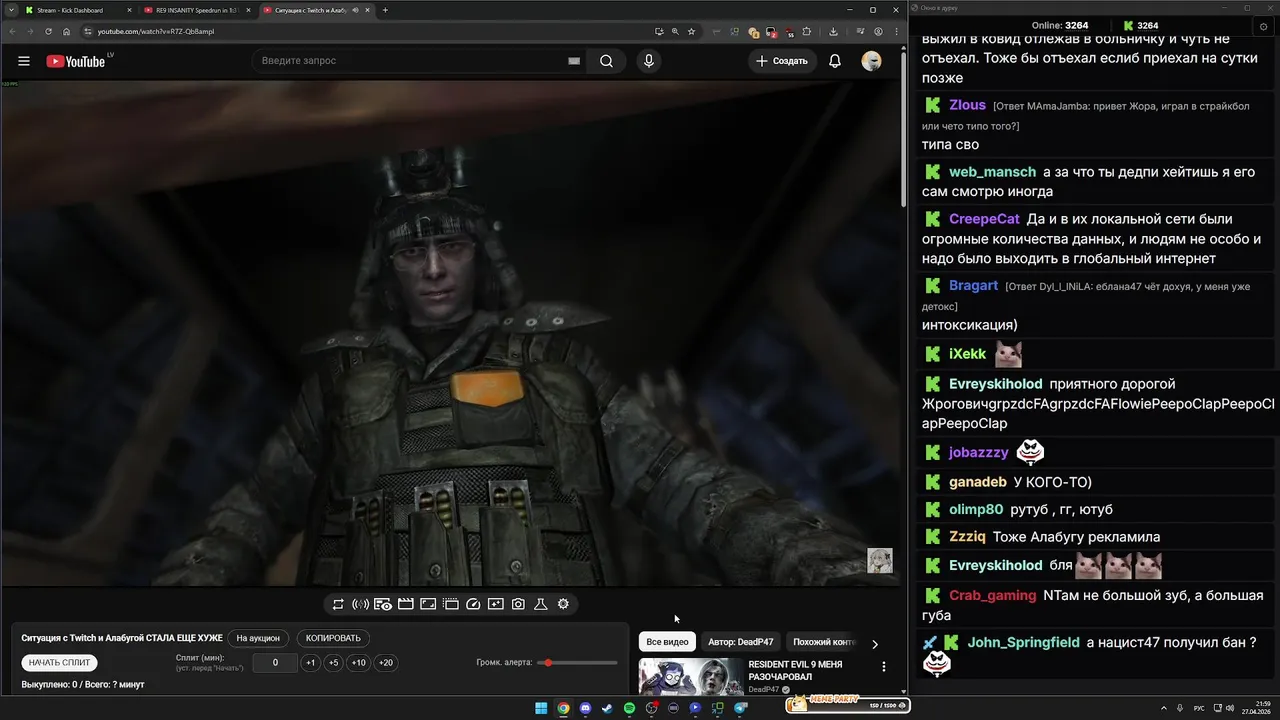This screenshot has height=720, width=1280.
Task: Open the Chrome extensions puzzle icon
Action: coord(807,31)
